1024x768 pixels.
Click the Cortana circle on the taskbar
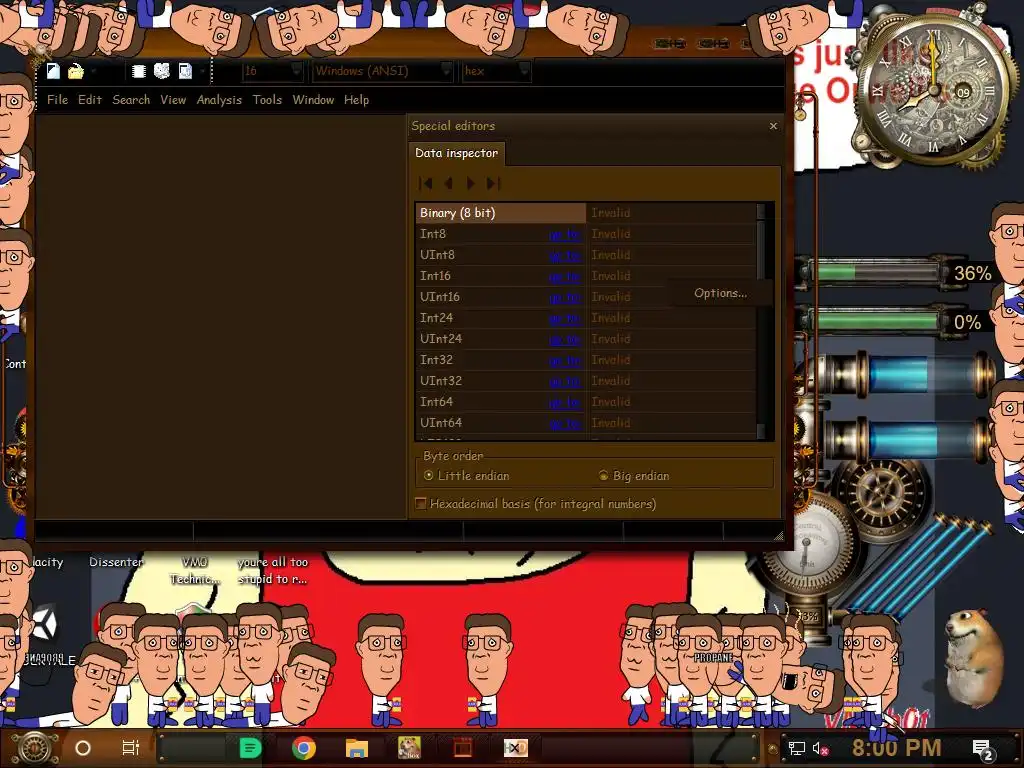(83, 748)
